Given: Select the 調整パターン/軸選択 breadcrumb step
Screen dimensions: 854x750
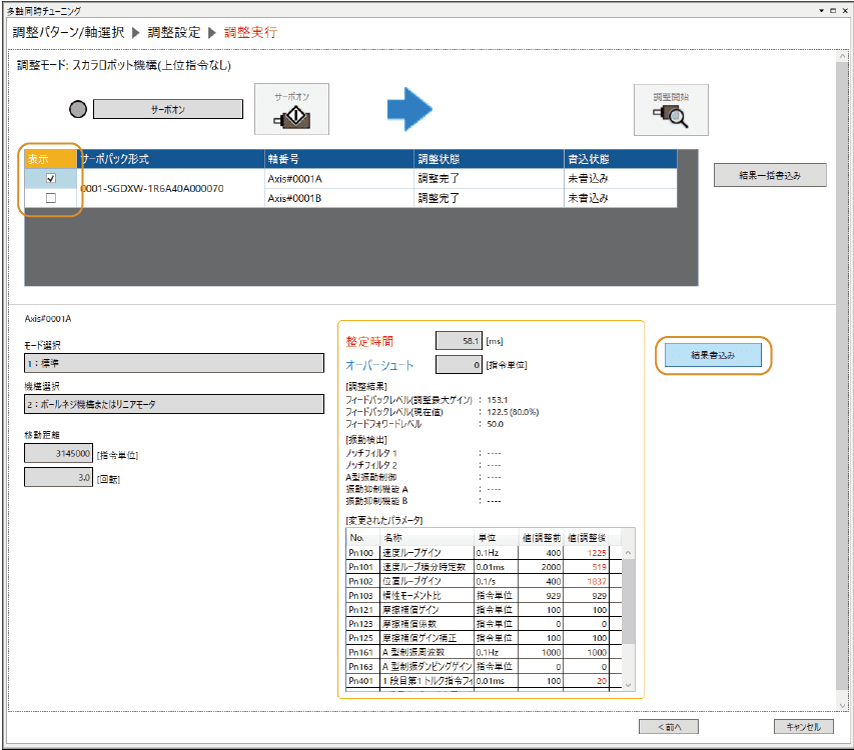Looking at the screenshot, I should click(x=68, y=32).
